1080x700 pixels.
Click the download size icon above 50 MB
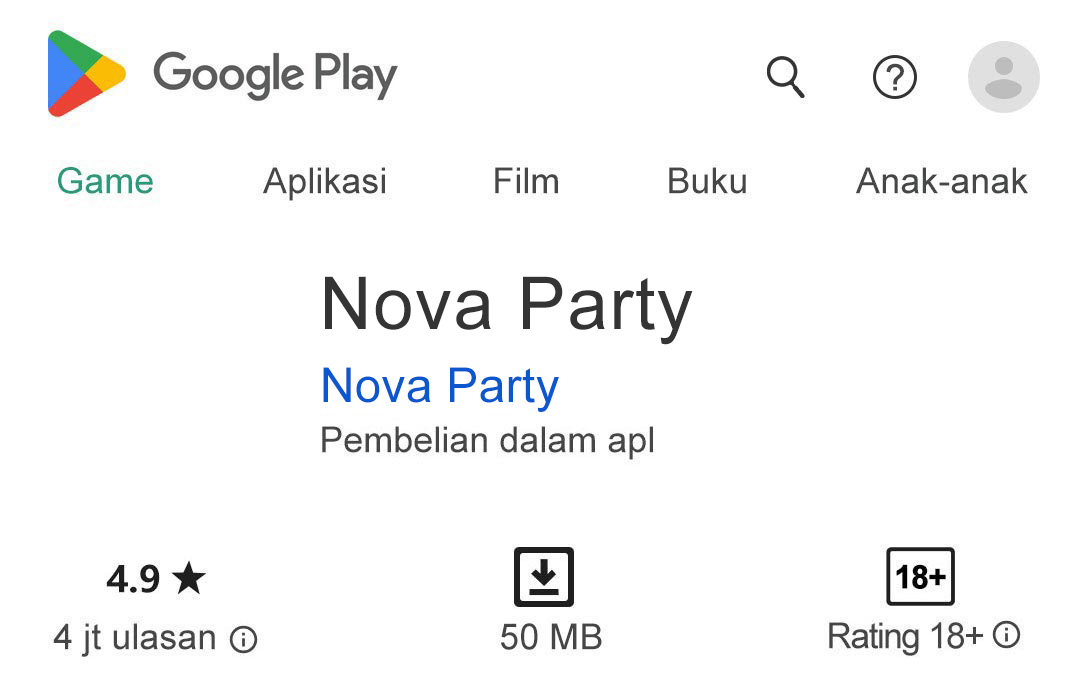[544, 576]
